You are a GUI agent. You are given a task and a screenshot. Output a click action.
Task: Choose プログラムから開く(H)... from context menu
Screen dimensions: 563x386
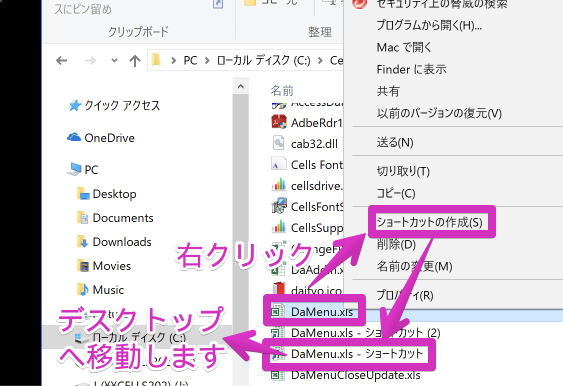(x=429, y=25)
